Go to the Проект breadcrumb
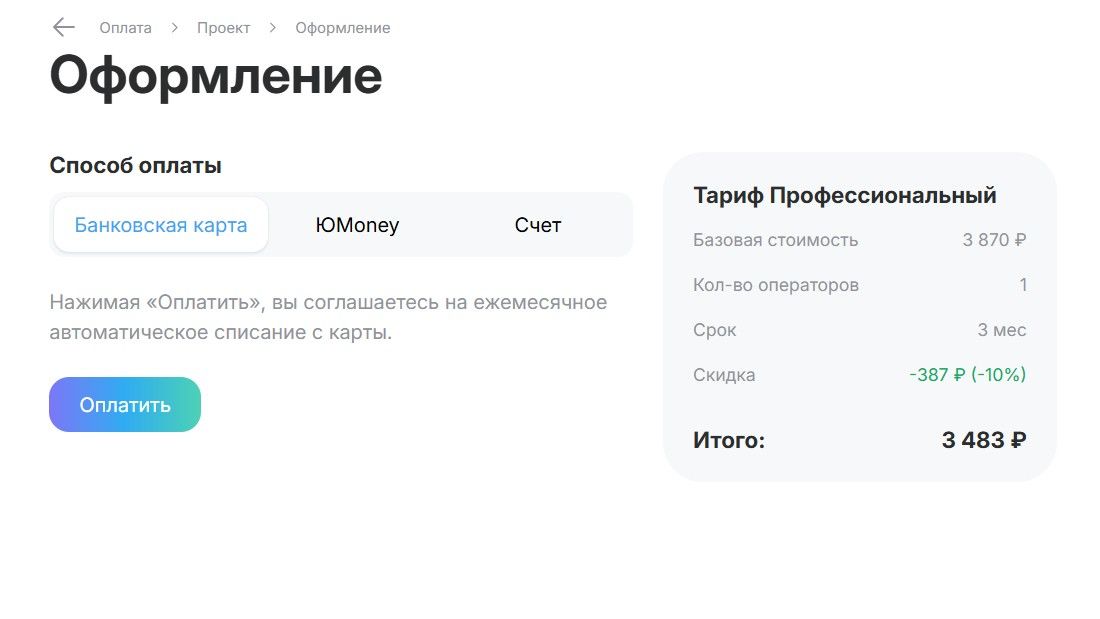The height and width of the screenshot is (619, 1100). click(223, 28)
